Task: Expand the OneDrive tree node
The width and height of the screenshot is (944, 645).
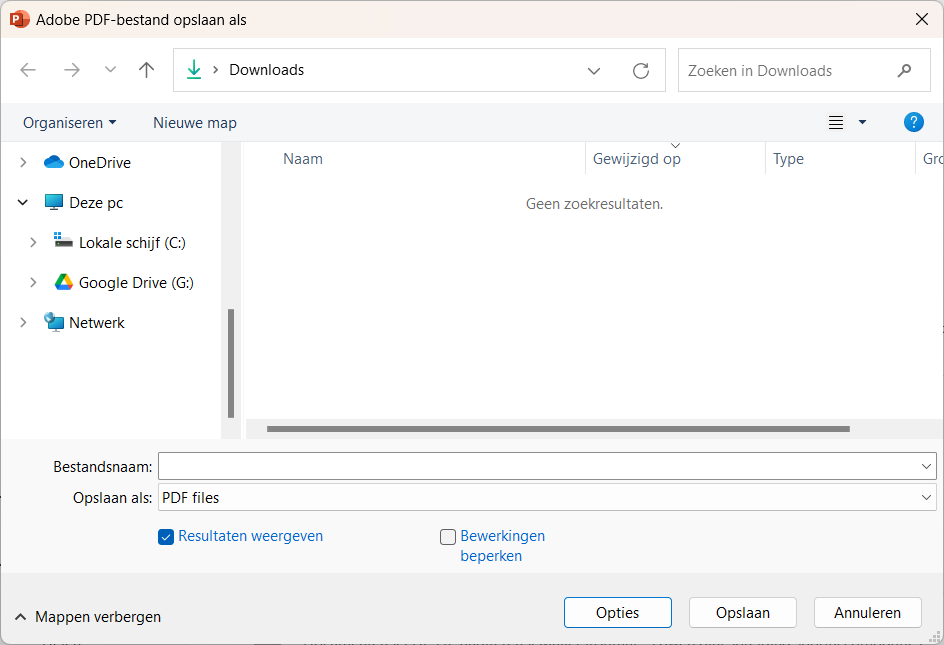Action: coord(23,163)
